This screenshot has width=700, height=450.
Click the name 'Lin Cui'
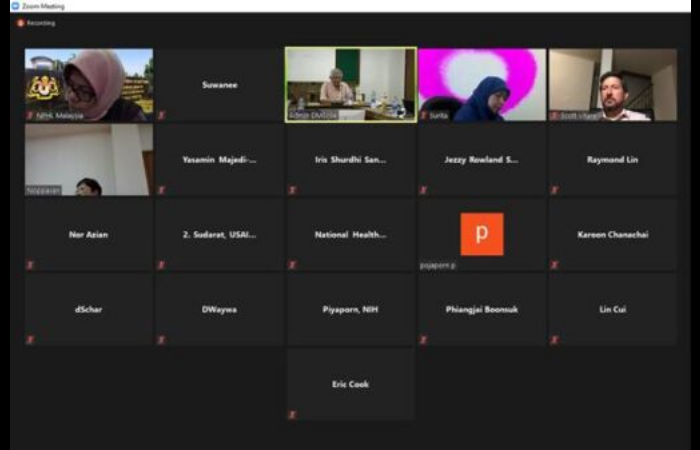pos(612,309)
